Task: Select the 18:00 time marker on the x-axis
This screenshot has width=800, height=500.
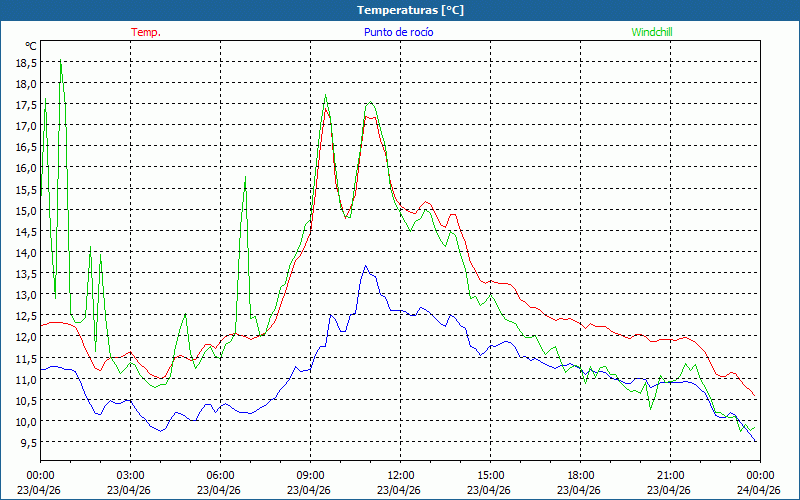Action: point(580,475)
